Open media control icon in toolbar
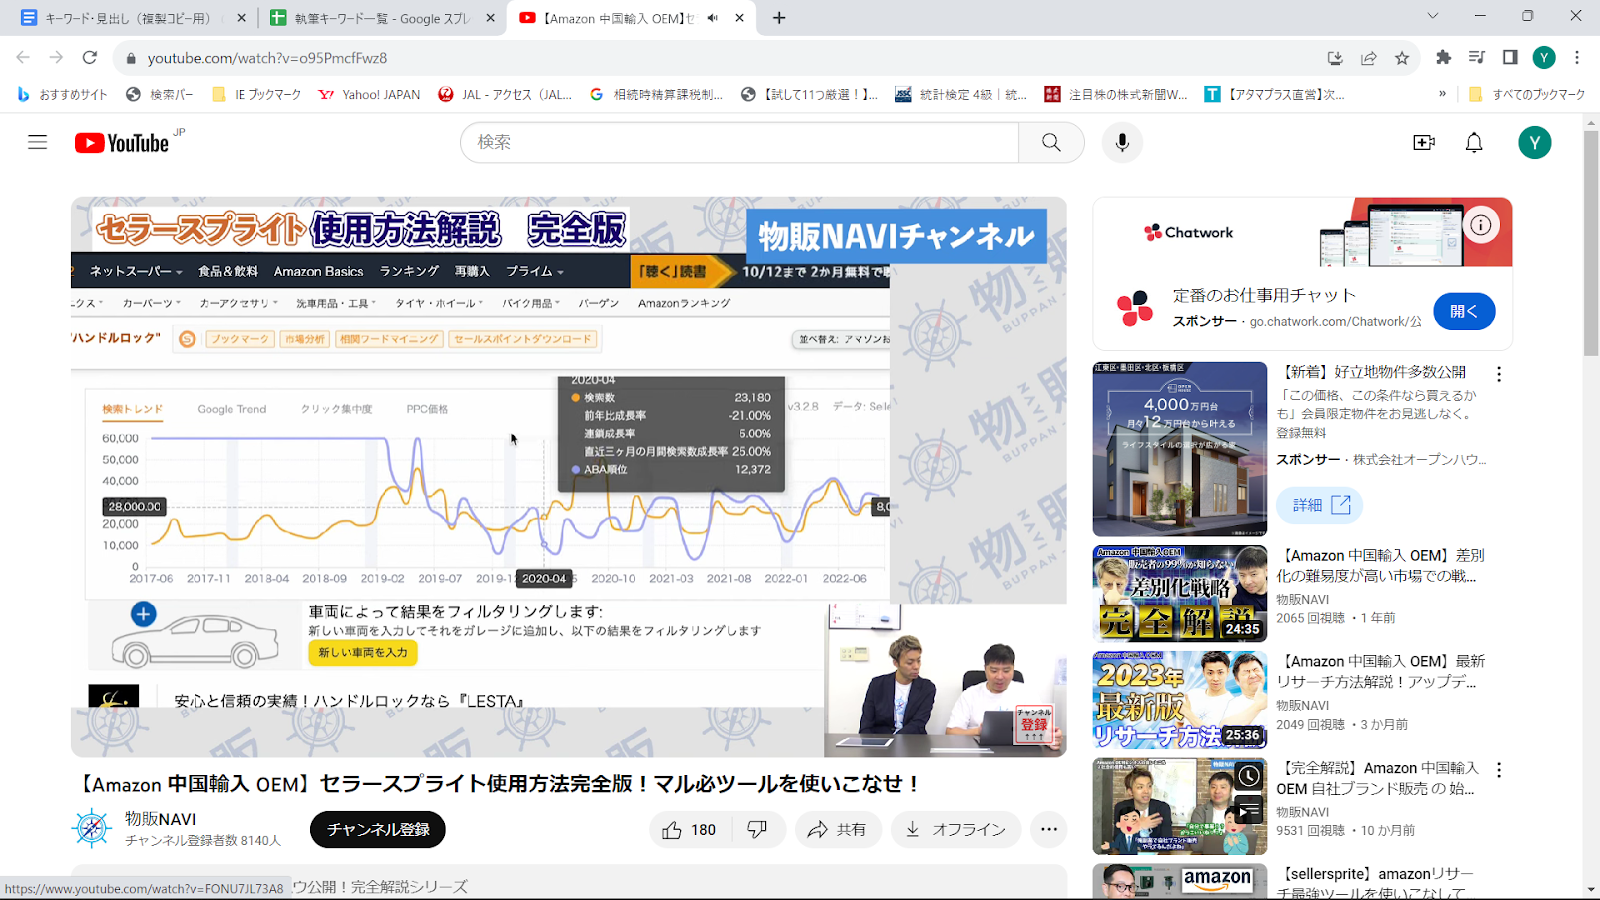The height and width of the screenshot is (900, 1600). coord(1477,58)
